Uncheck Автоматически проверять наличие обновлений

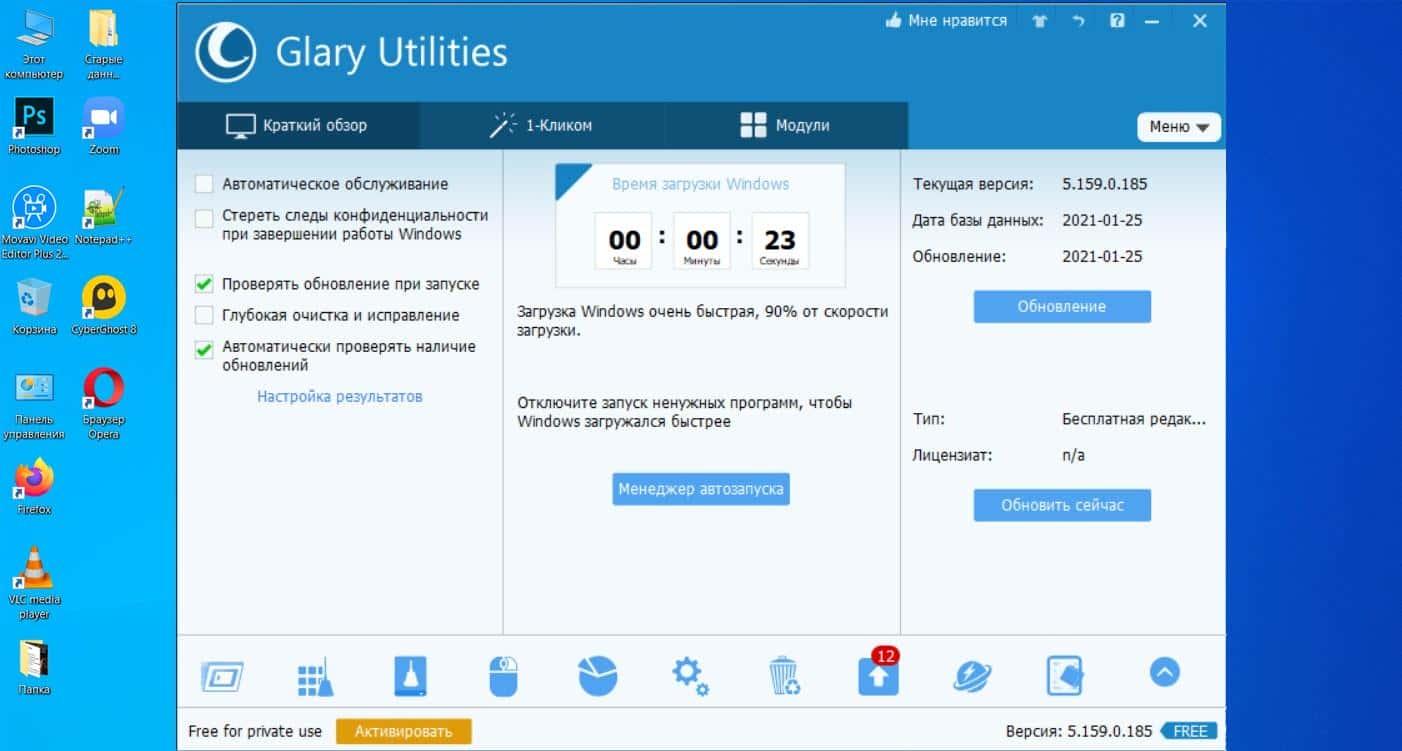point(204,350)
